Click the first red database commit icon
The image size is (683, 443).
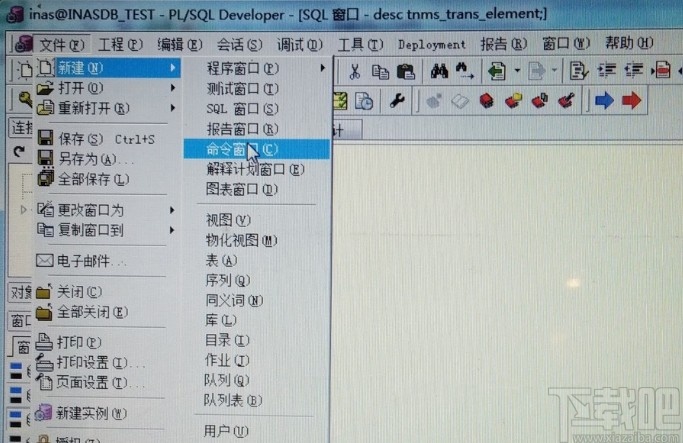point(487,101)
